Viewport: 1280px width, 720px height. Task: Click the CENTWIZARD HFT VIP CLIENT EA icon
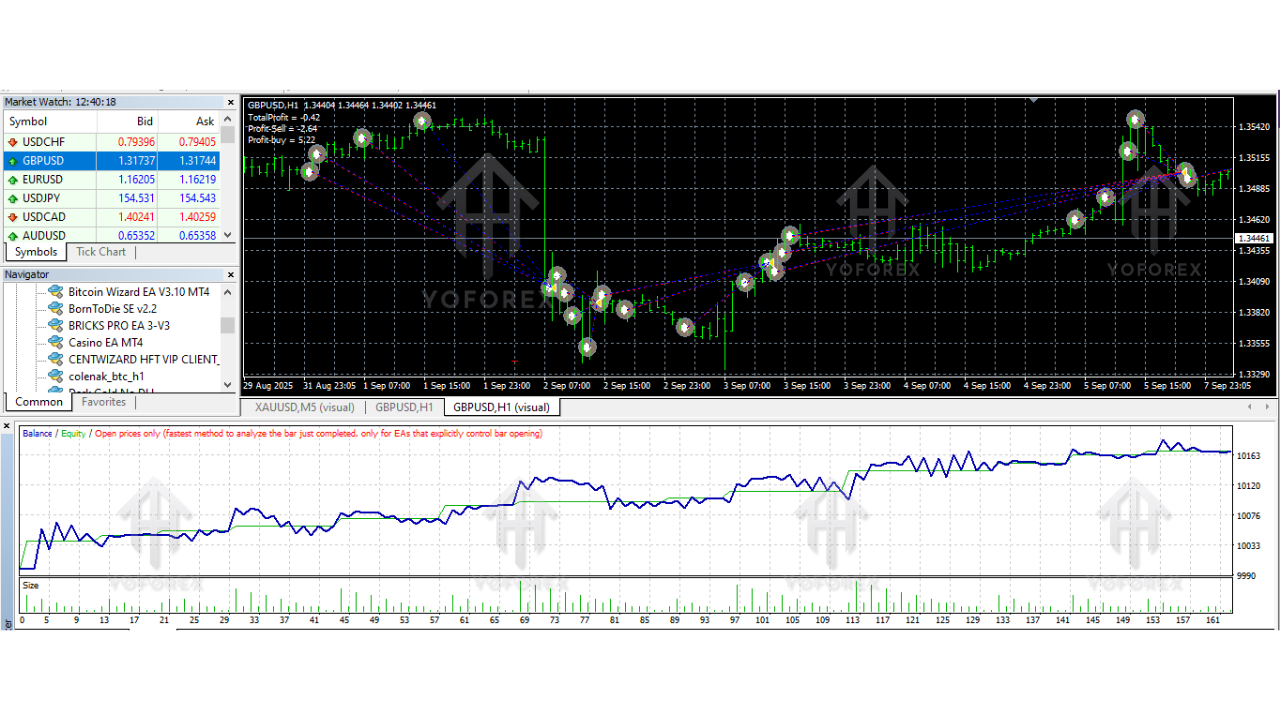pos(55,359)
